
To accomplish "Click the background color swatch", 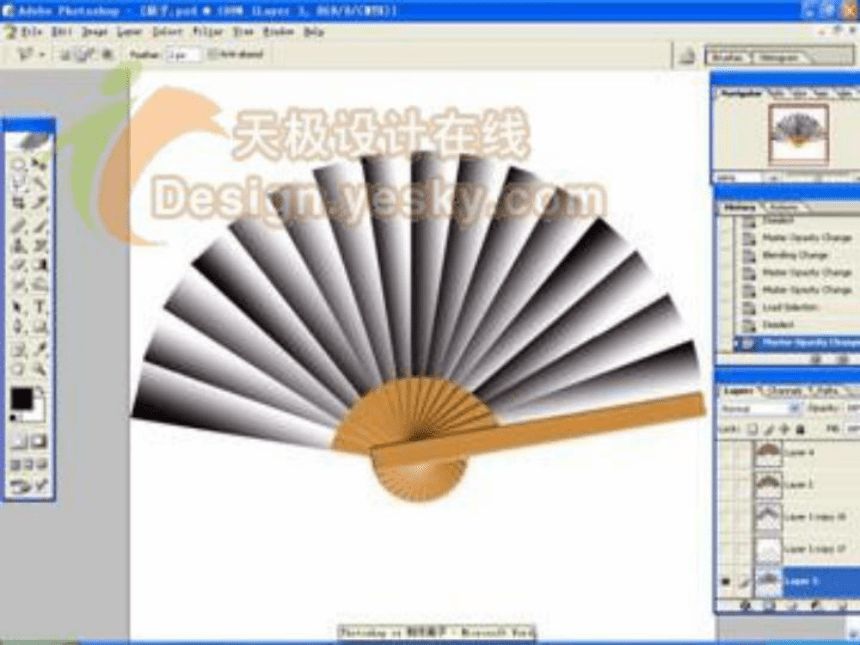I will click(x=37, y=411).
